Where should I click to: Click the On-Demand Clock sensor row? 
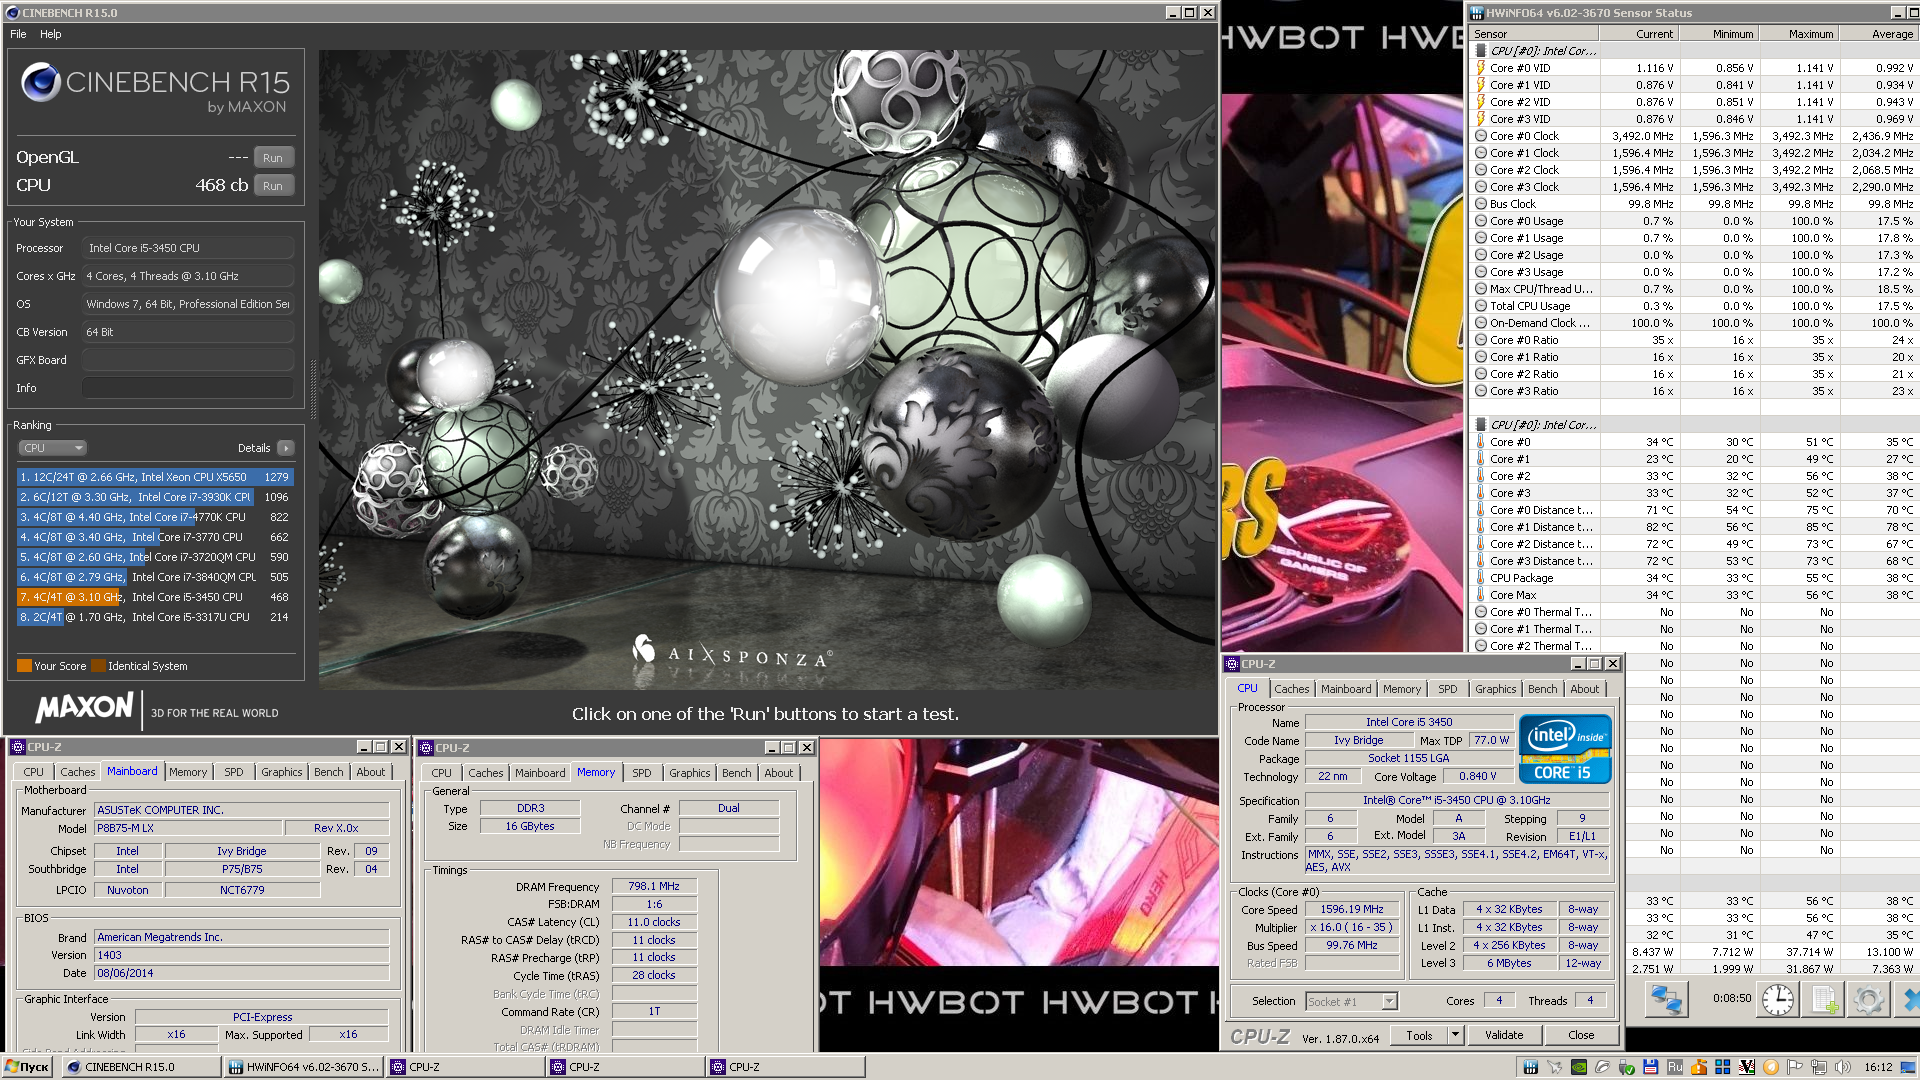pyautogui.click(x=1695, y=323)
